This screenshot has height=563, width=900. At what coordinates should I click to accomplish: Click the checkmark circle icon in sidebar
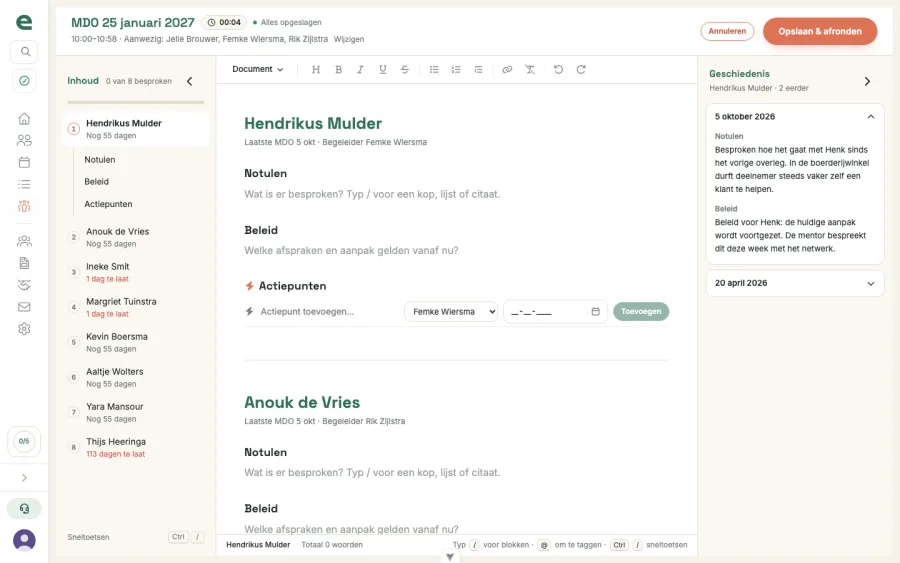coord(24,81)
